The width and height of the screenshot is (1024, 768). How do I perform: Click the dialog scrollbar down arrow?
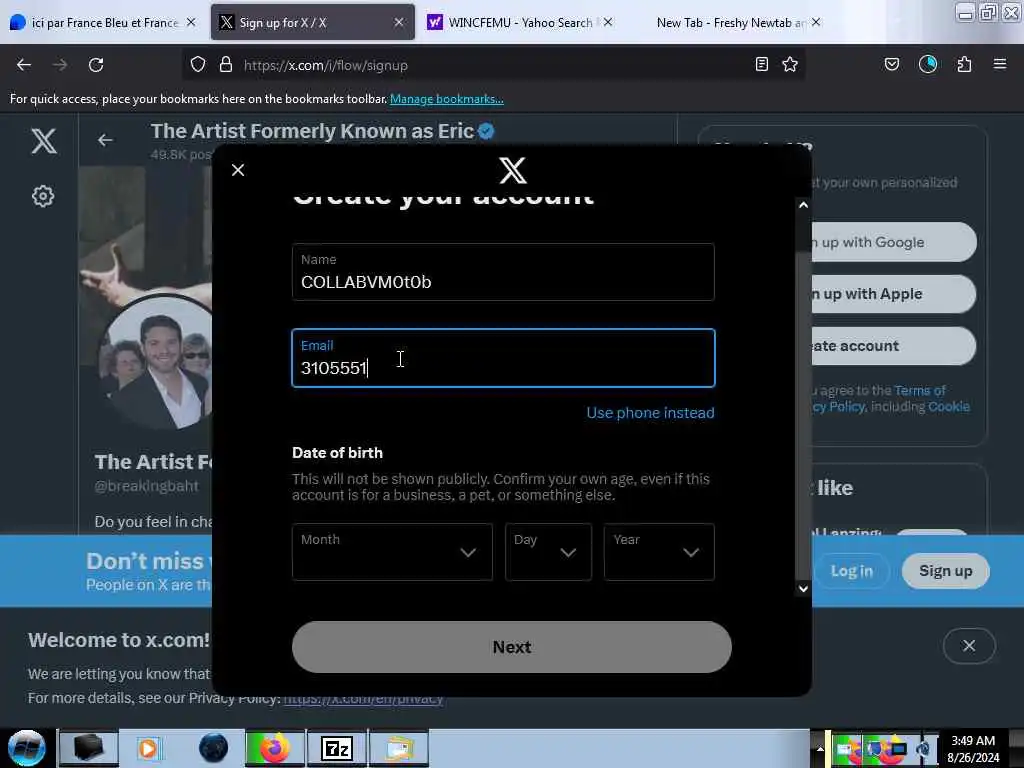(803, 588)
